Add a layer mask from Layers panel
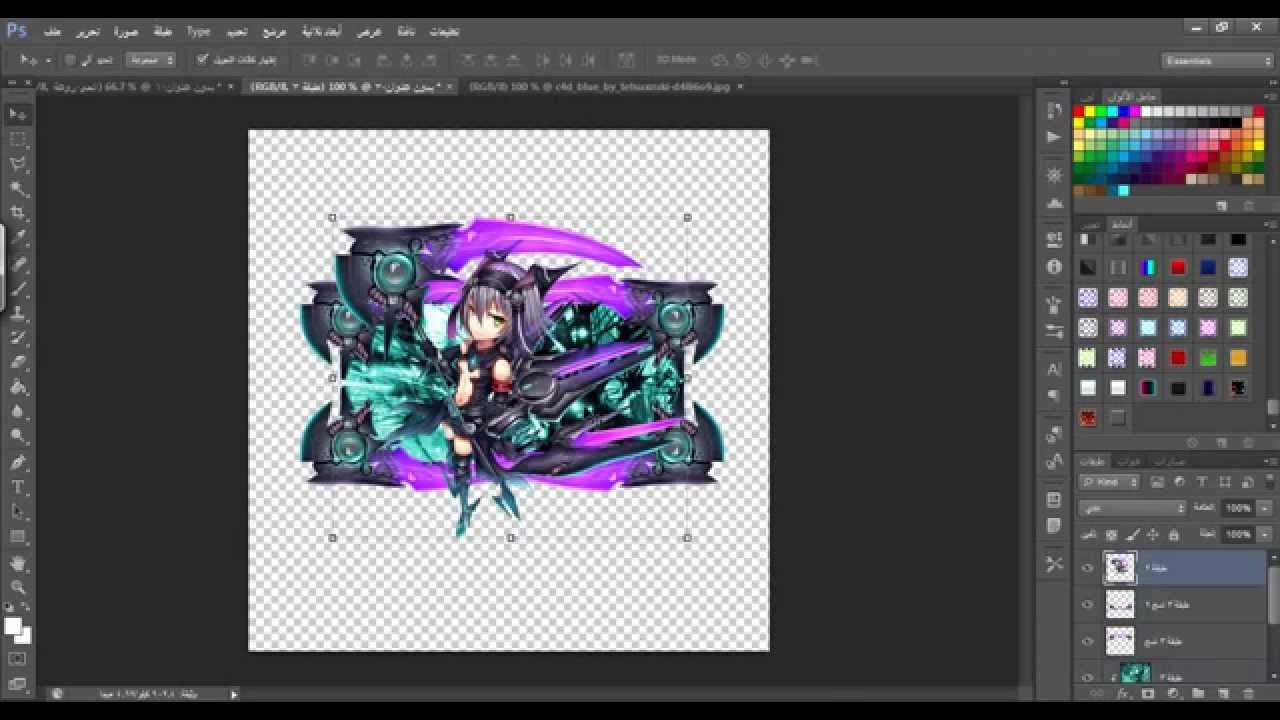 (1148, 693)
